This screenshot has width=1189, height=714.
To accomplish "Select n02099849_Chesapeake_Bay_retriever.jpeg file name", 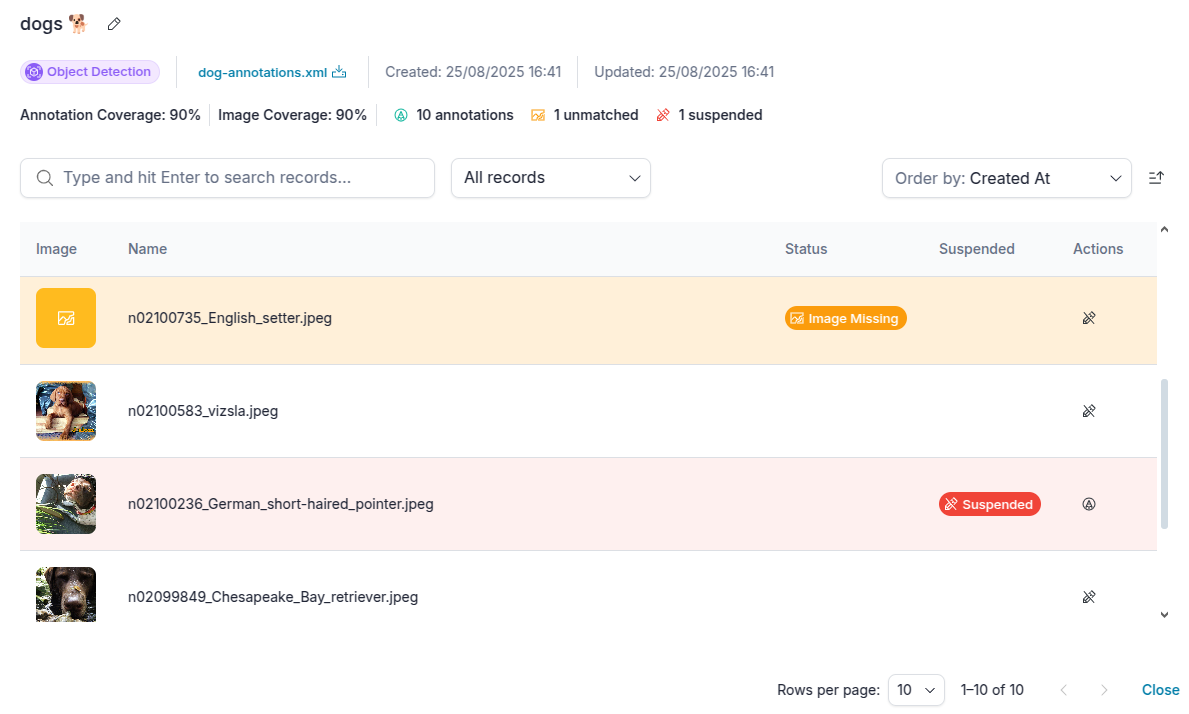I will tap(273, 597).
